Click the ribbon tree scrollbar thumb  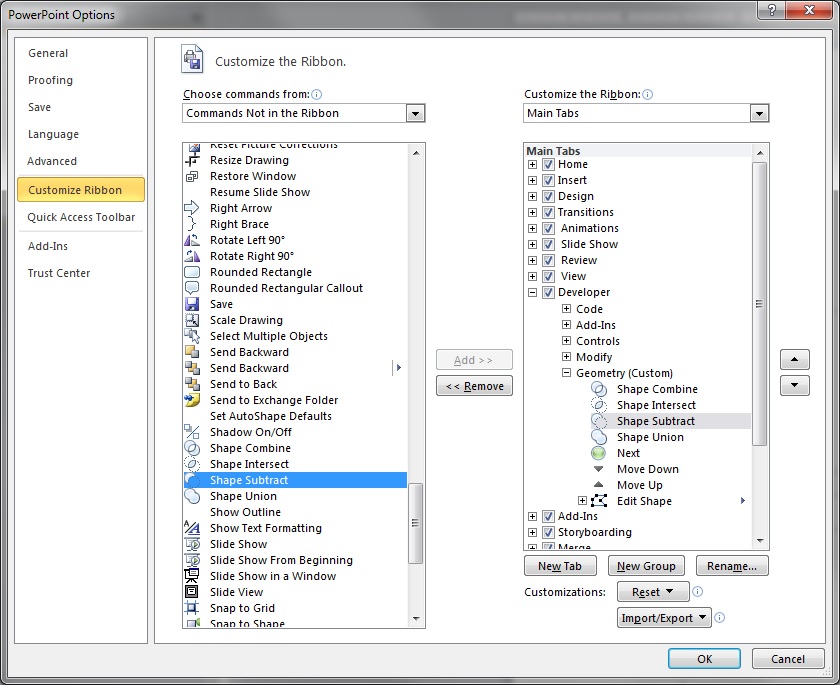pos(759,304)
